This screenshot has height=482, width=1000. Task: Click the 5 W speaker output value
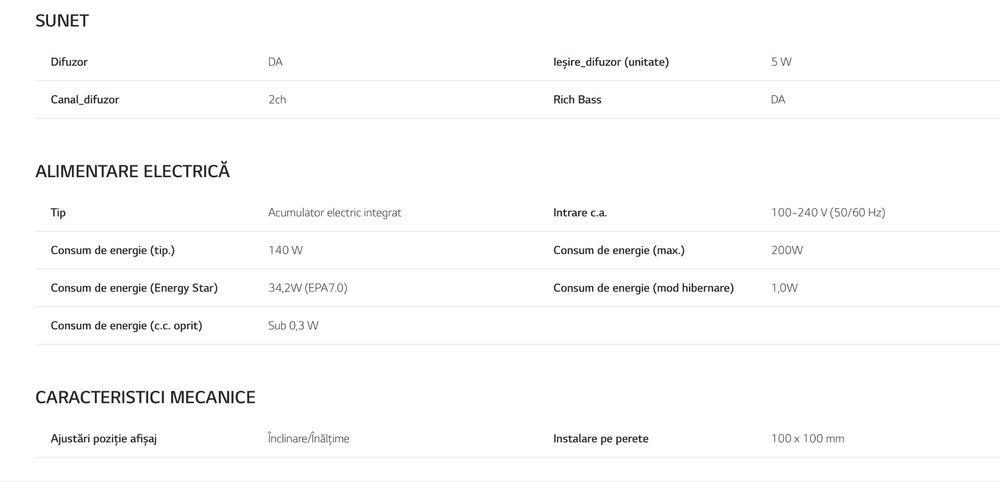tap(781, 62)
